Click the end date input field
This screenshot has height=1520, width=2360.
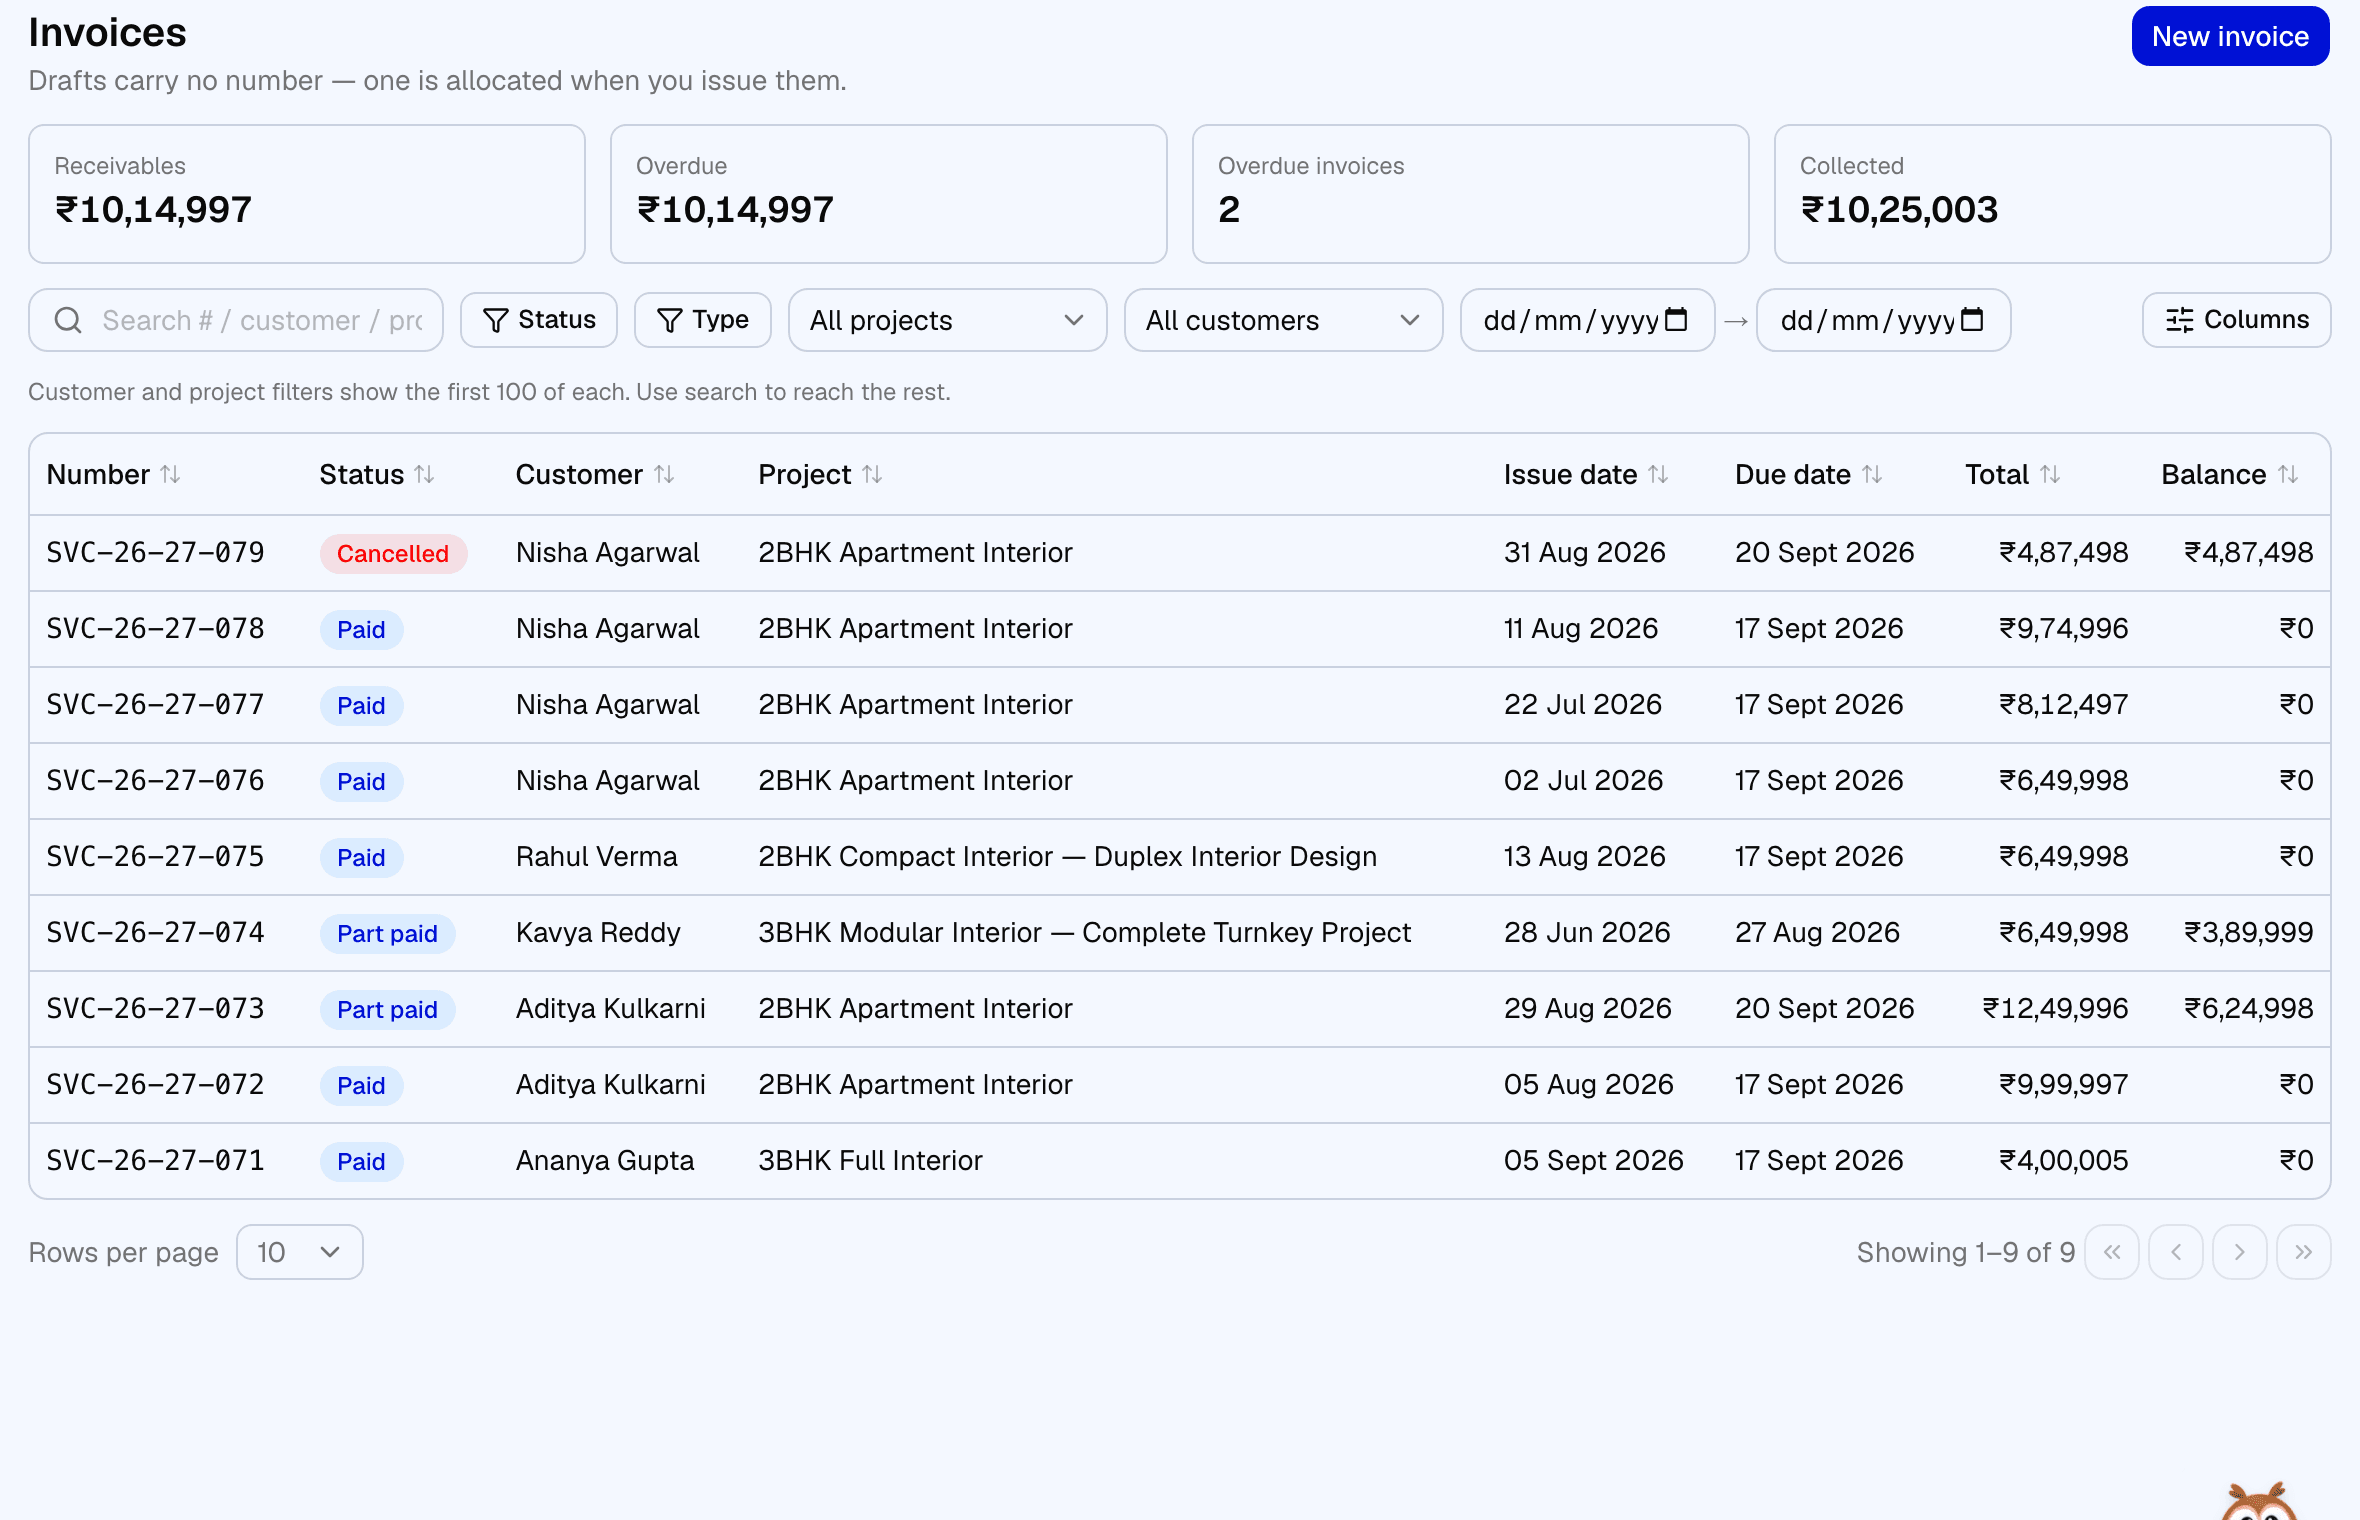(1883, 320)
